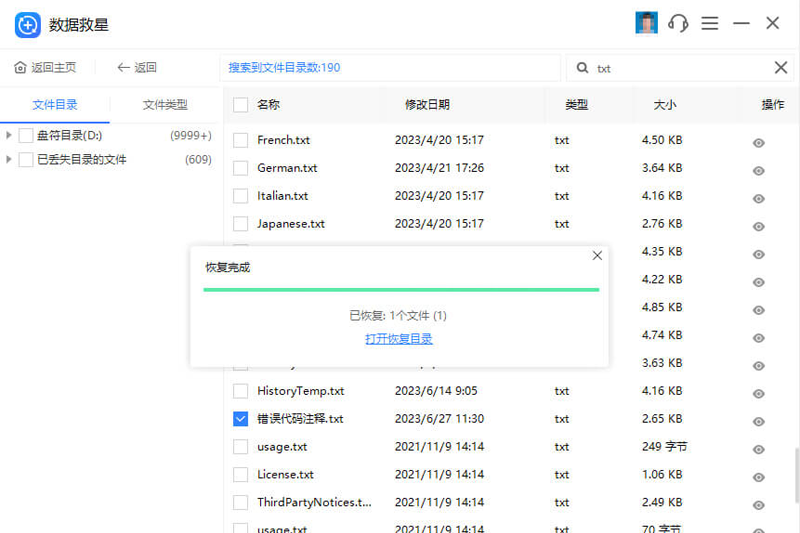Close the 恢复完成 dialog
The image size is (800, 533).
597,256
